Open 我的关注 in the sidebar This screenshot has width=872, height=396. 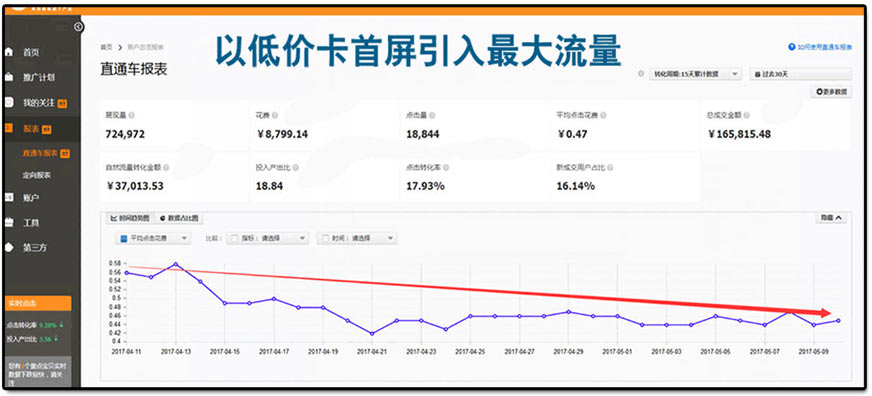pyautogui.click(x=39, y=103)
